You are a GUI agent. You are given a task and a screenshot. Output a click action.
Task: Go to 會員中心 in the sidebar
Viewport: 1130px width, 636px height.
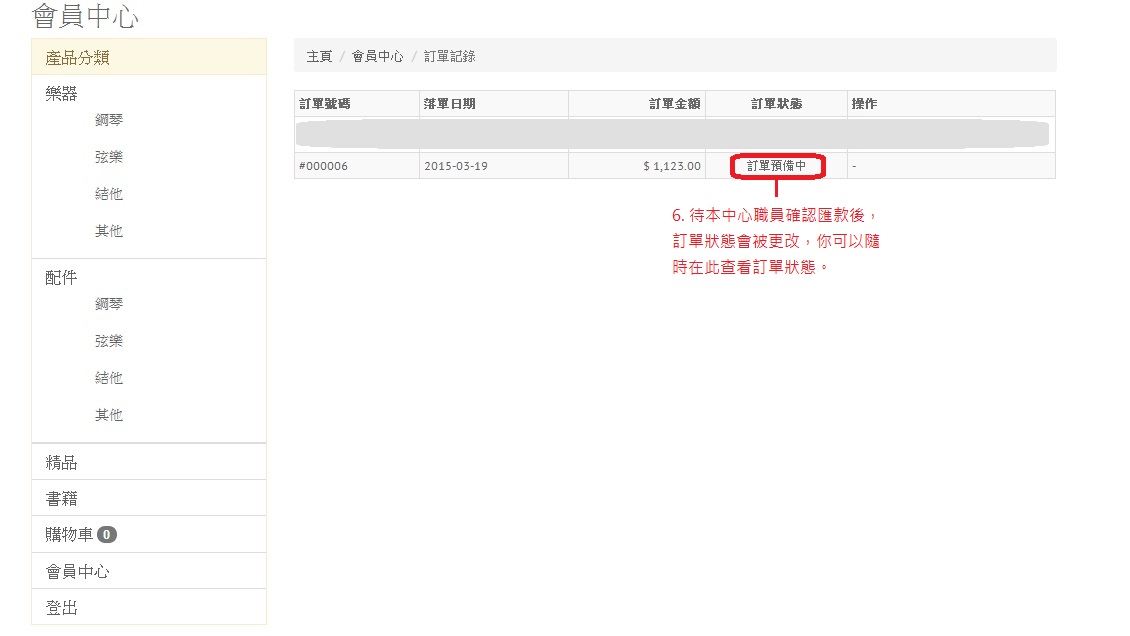(77, 571)
